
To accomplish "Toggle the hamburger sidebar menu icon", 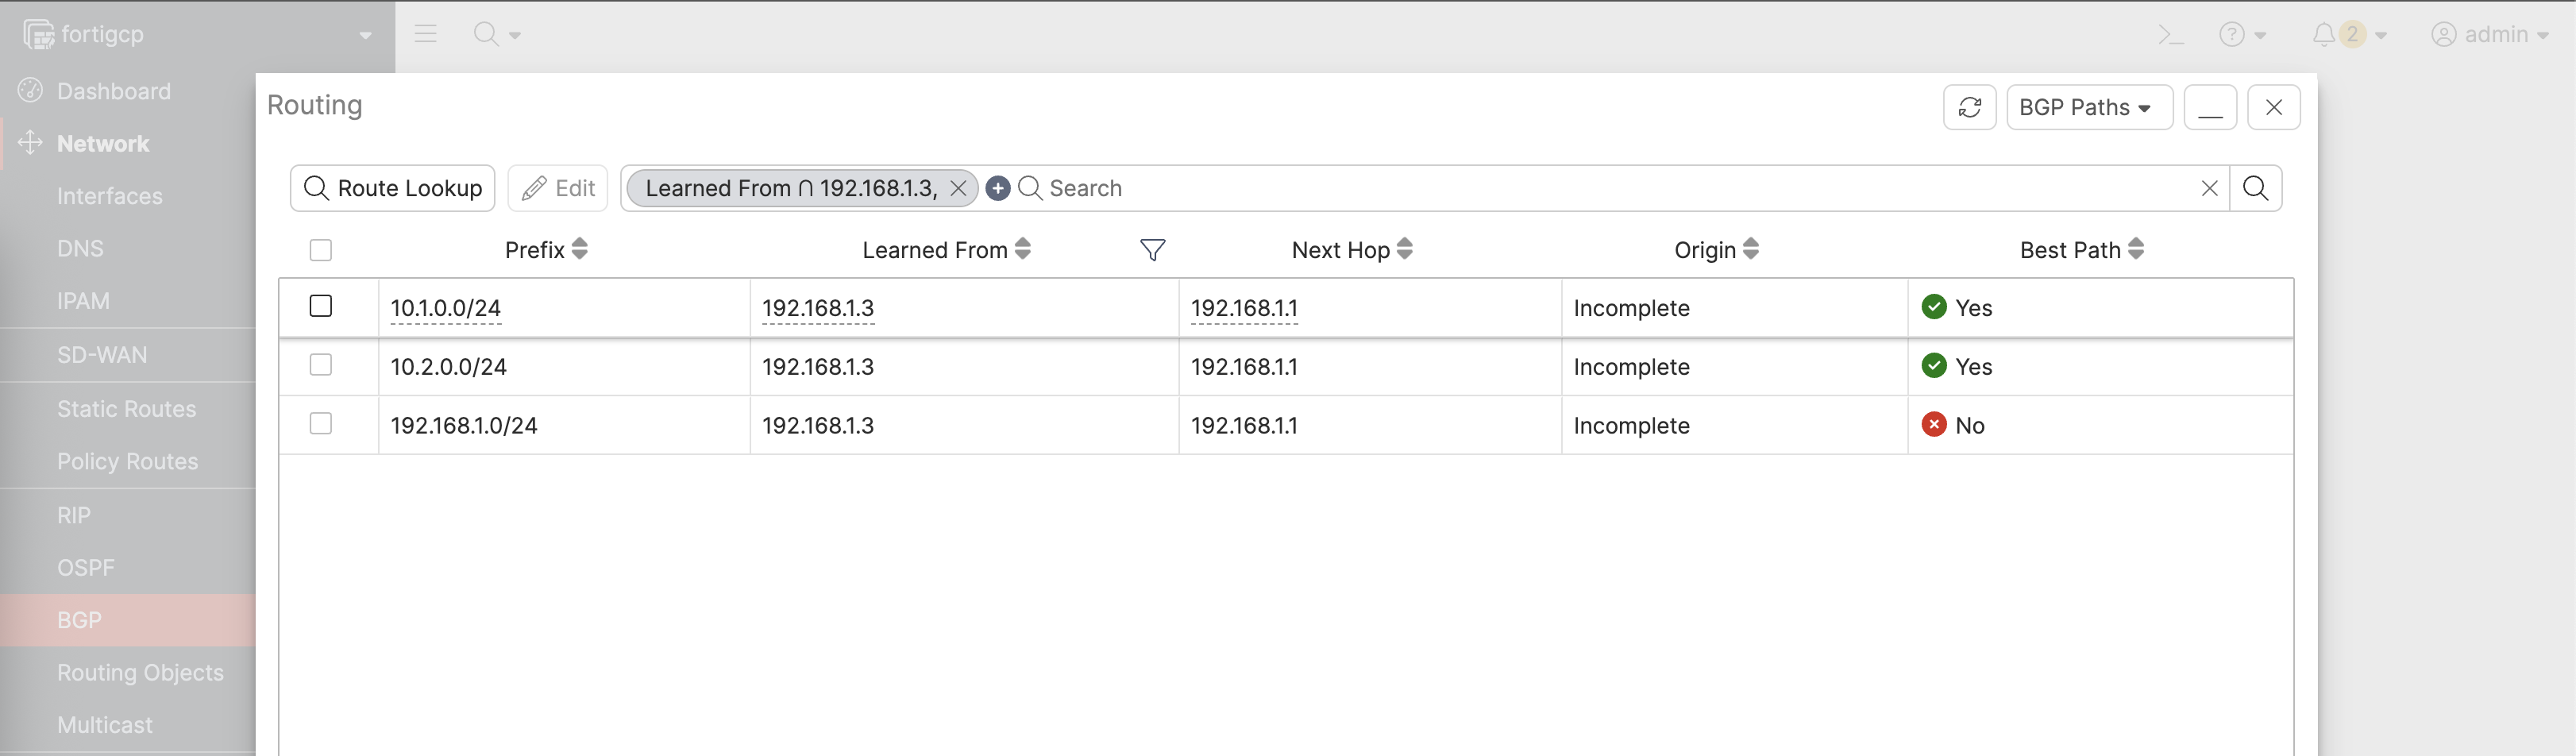I will click(x=426, y=34).
